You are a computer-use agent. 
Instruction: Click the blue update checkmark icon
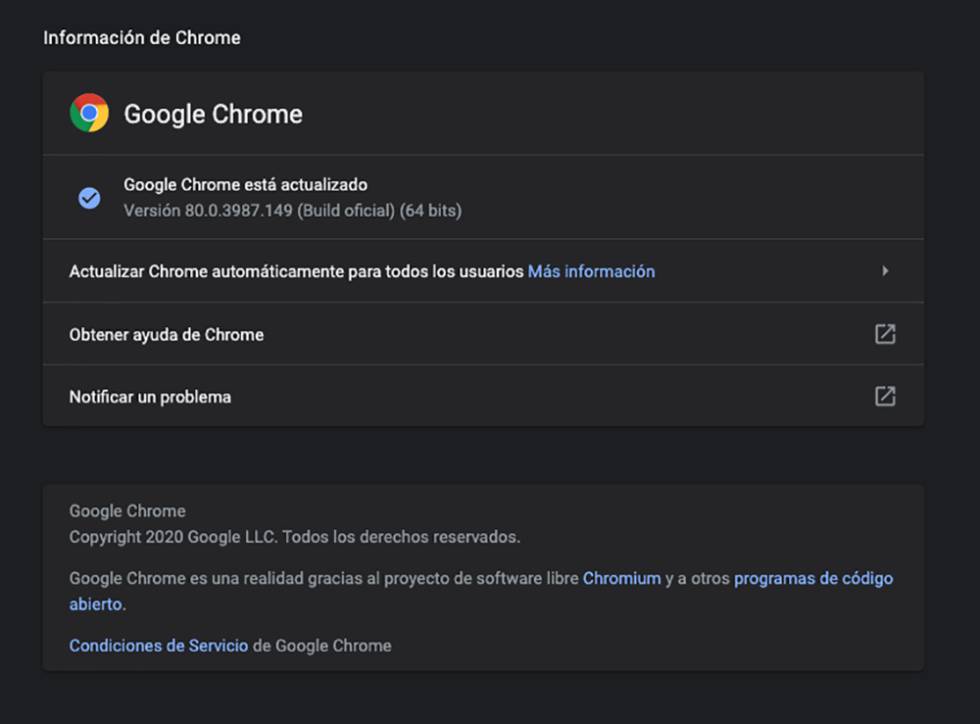89,198
